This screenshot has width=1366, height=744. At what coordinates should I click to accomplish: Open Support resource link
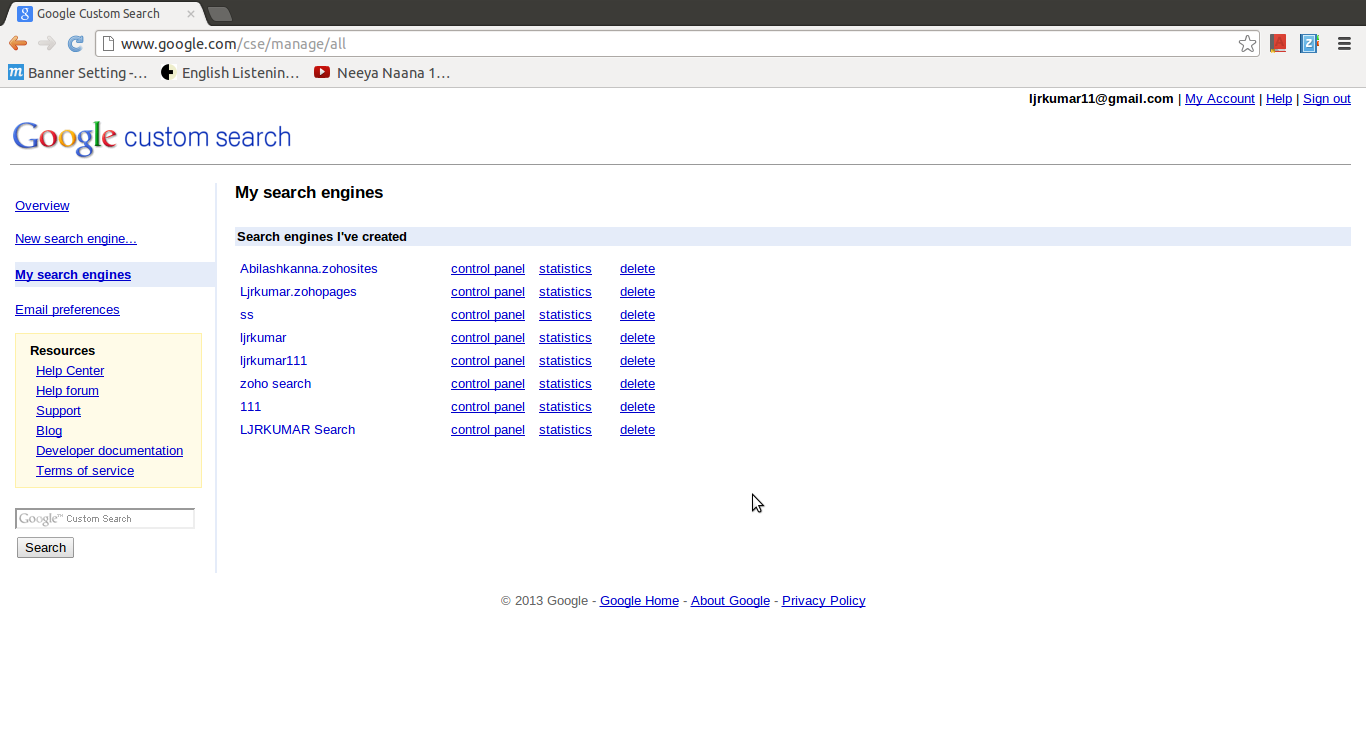click(58, 411)
